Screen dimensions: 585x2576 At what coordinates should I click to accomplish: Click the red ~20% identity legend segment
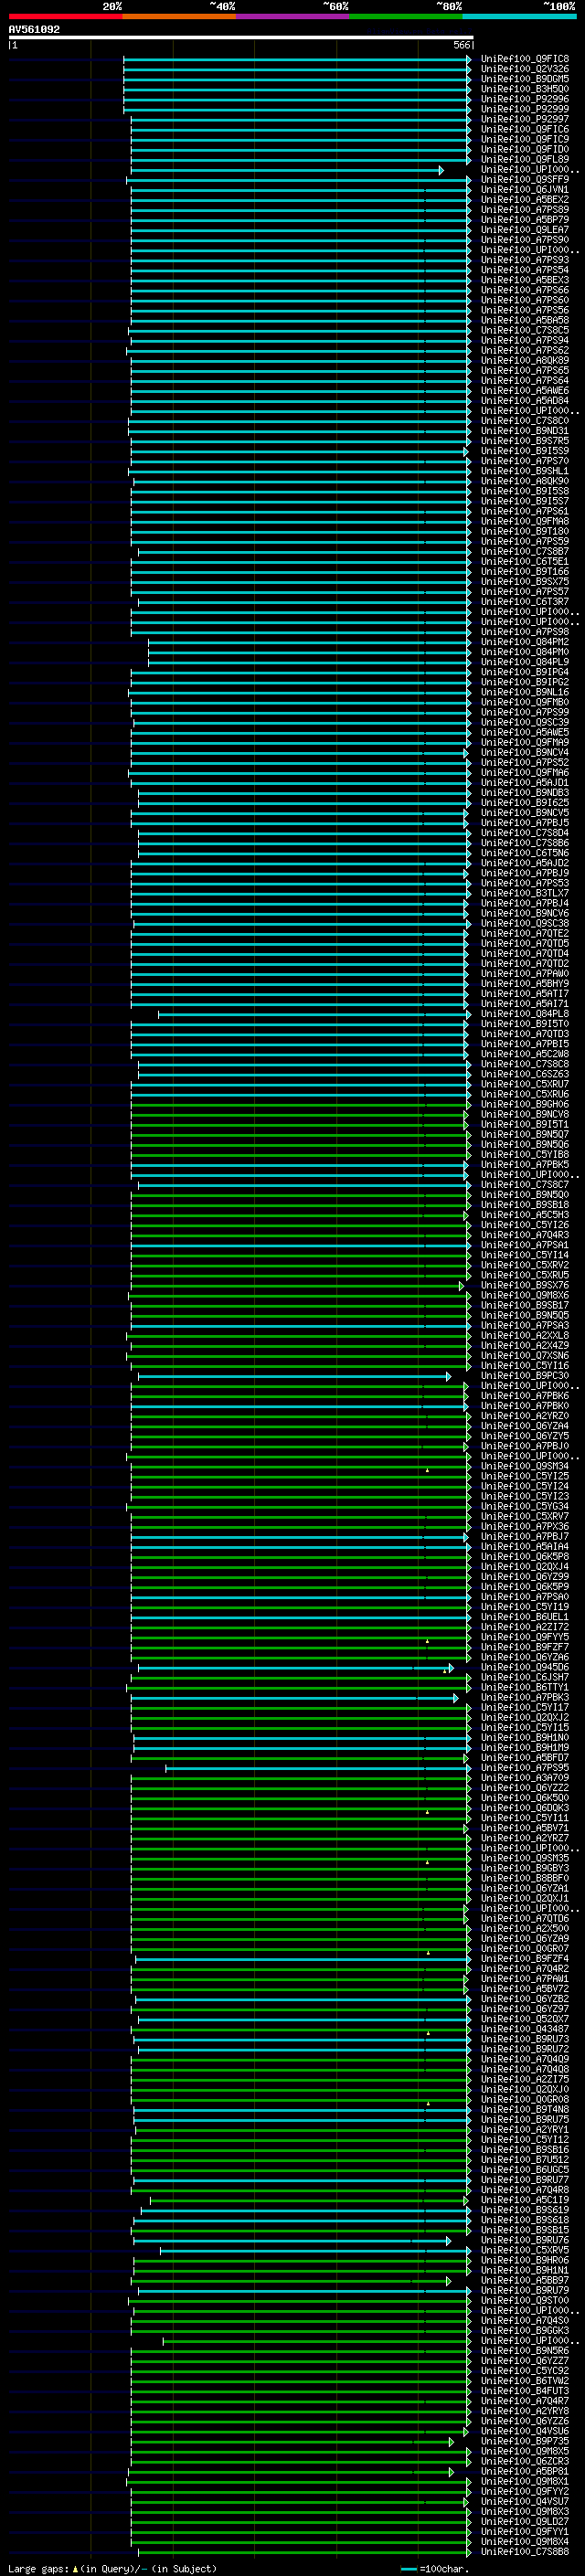(x=65, y=16)
